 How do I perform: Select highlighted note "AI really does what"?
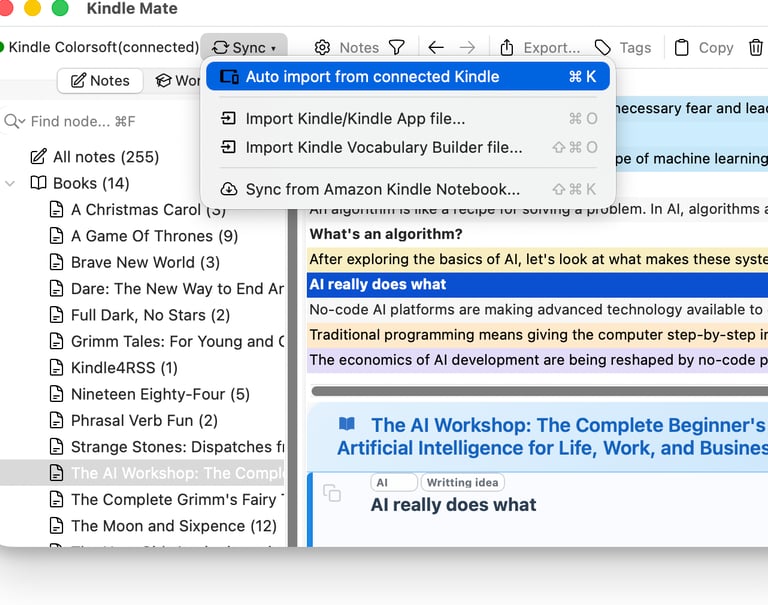tap(537, 285)
